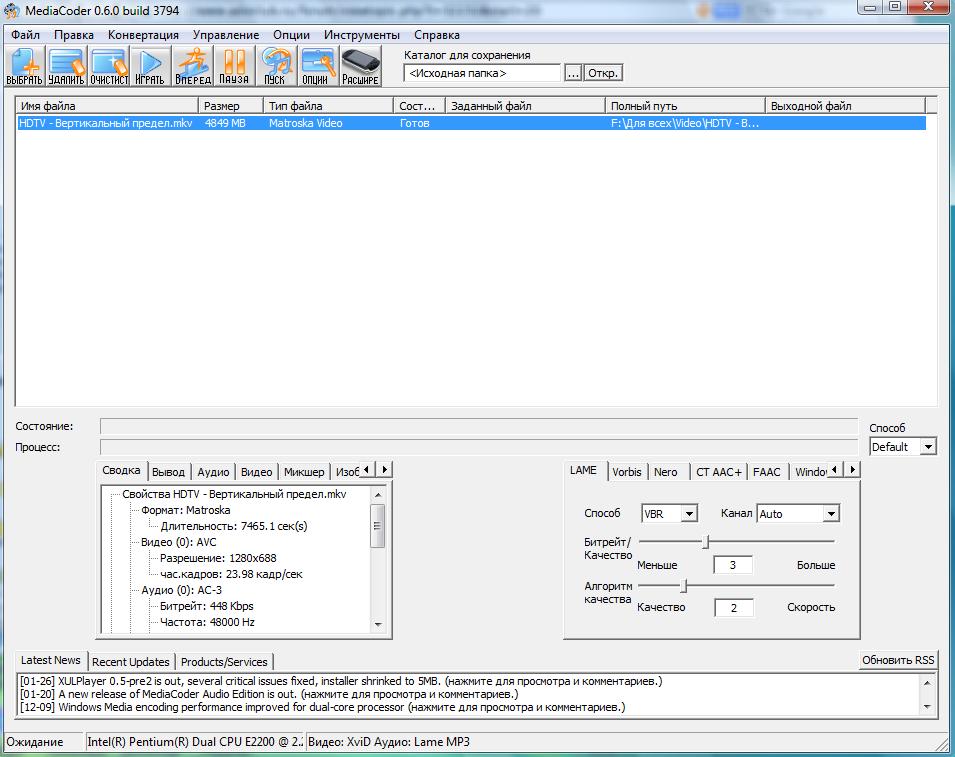Click the Разрешение: 1280x688 tree entry
955x757 pixels.
(x=218, y=558)
